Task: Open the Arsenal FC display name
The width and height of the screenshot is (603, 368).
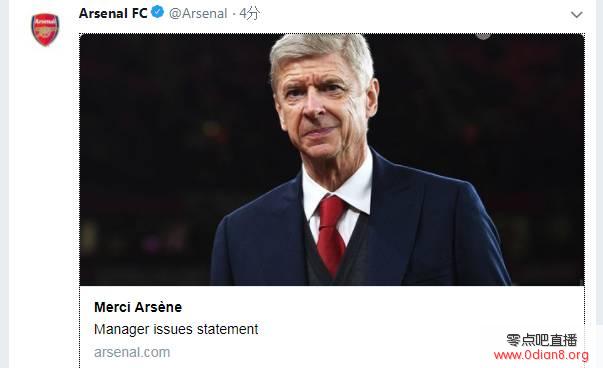Action: [113, 13]
